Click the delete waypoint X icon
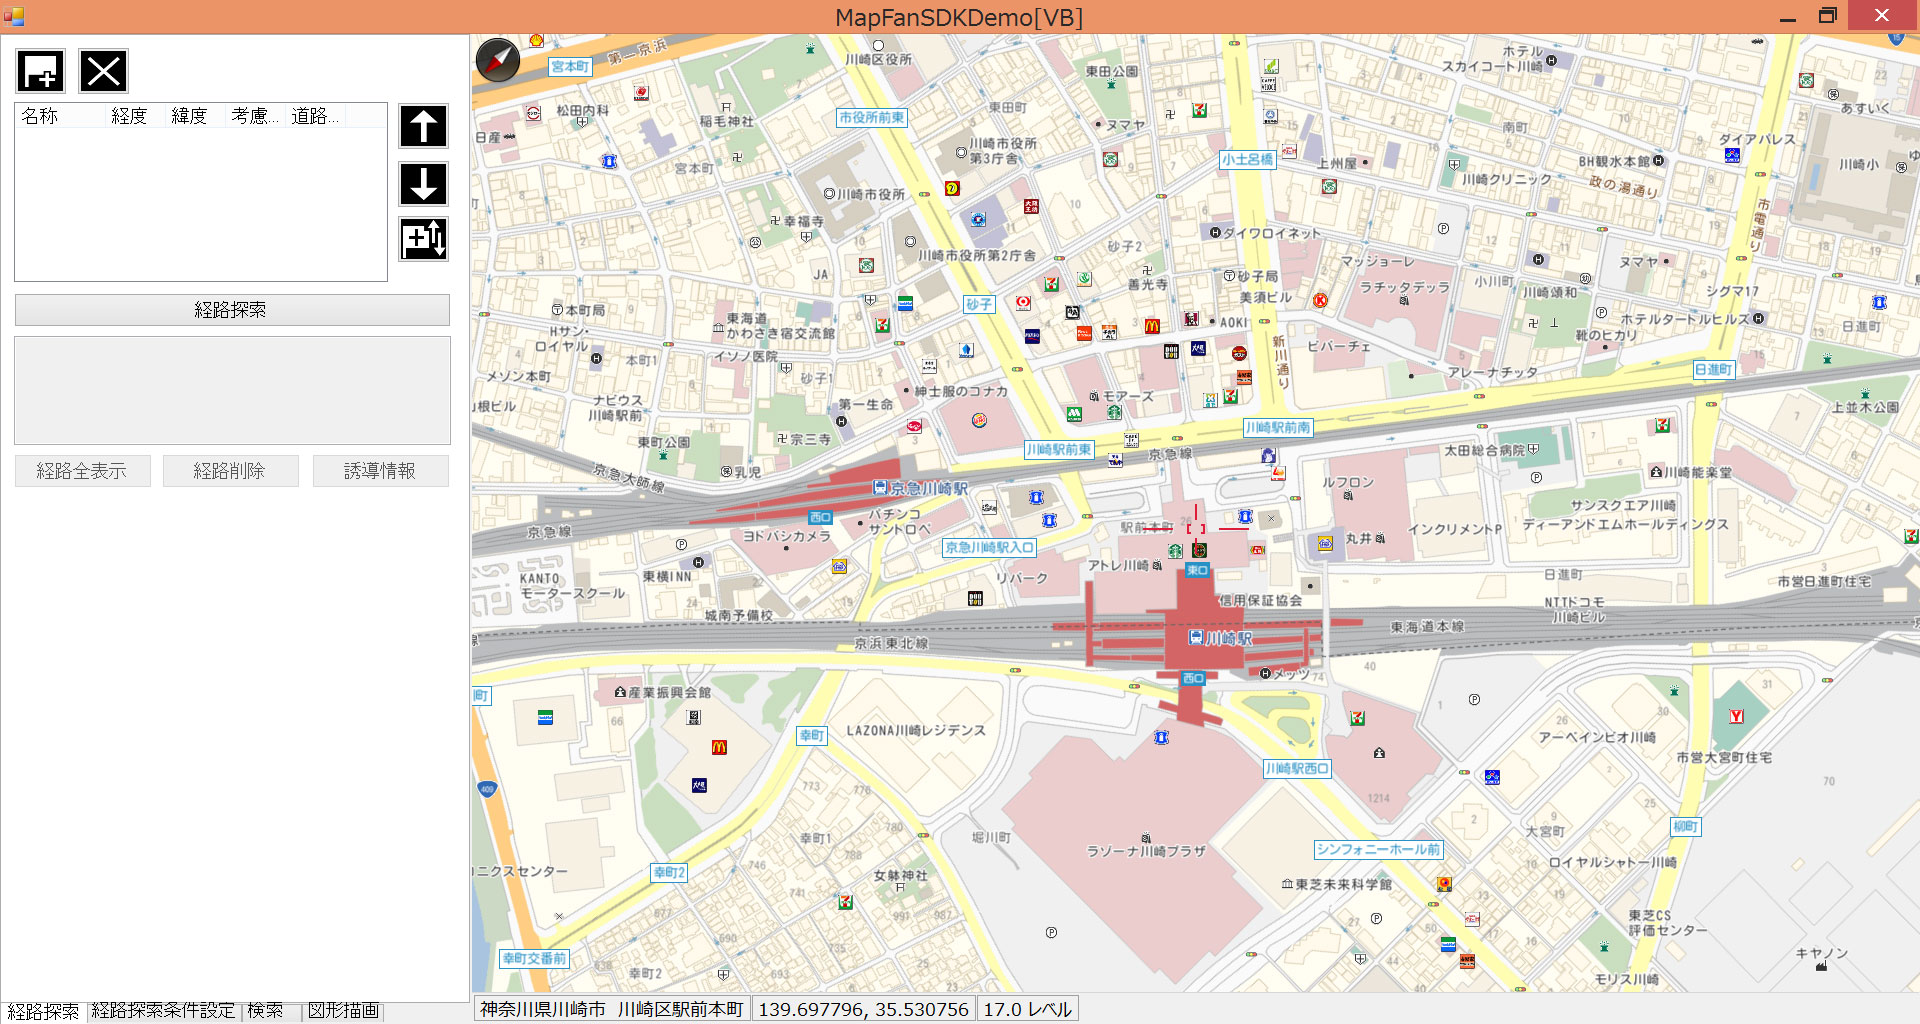The width and height of the screenshot is (1920, 1024). 103,71
